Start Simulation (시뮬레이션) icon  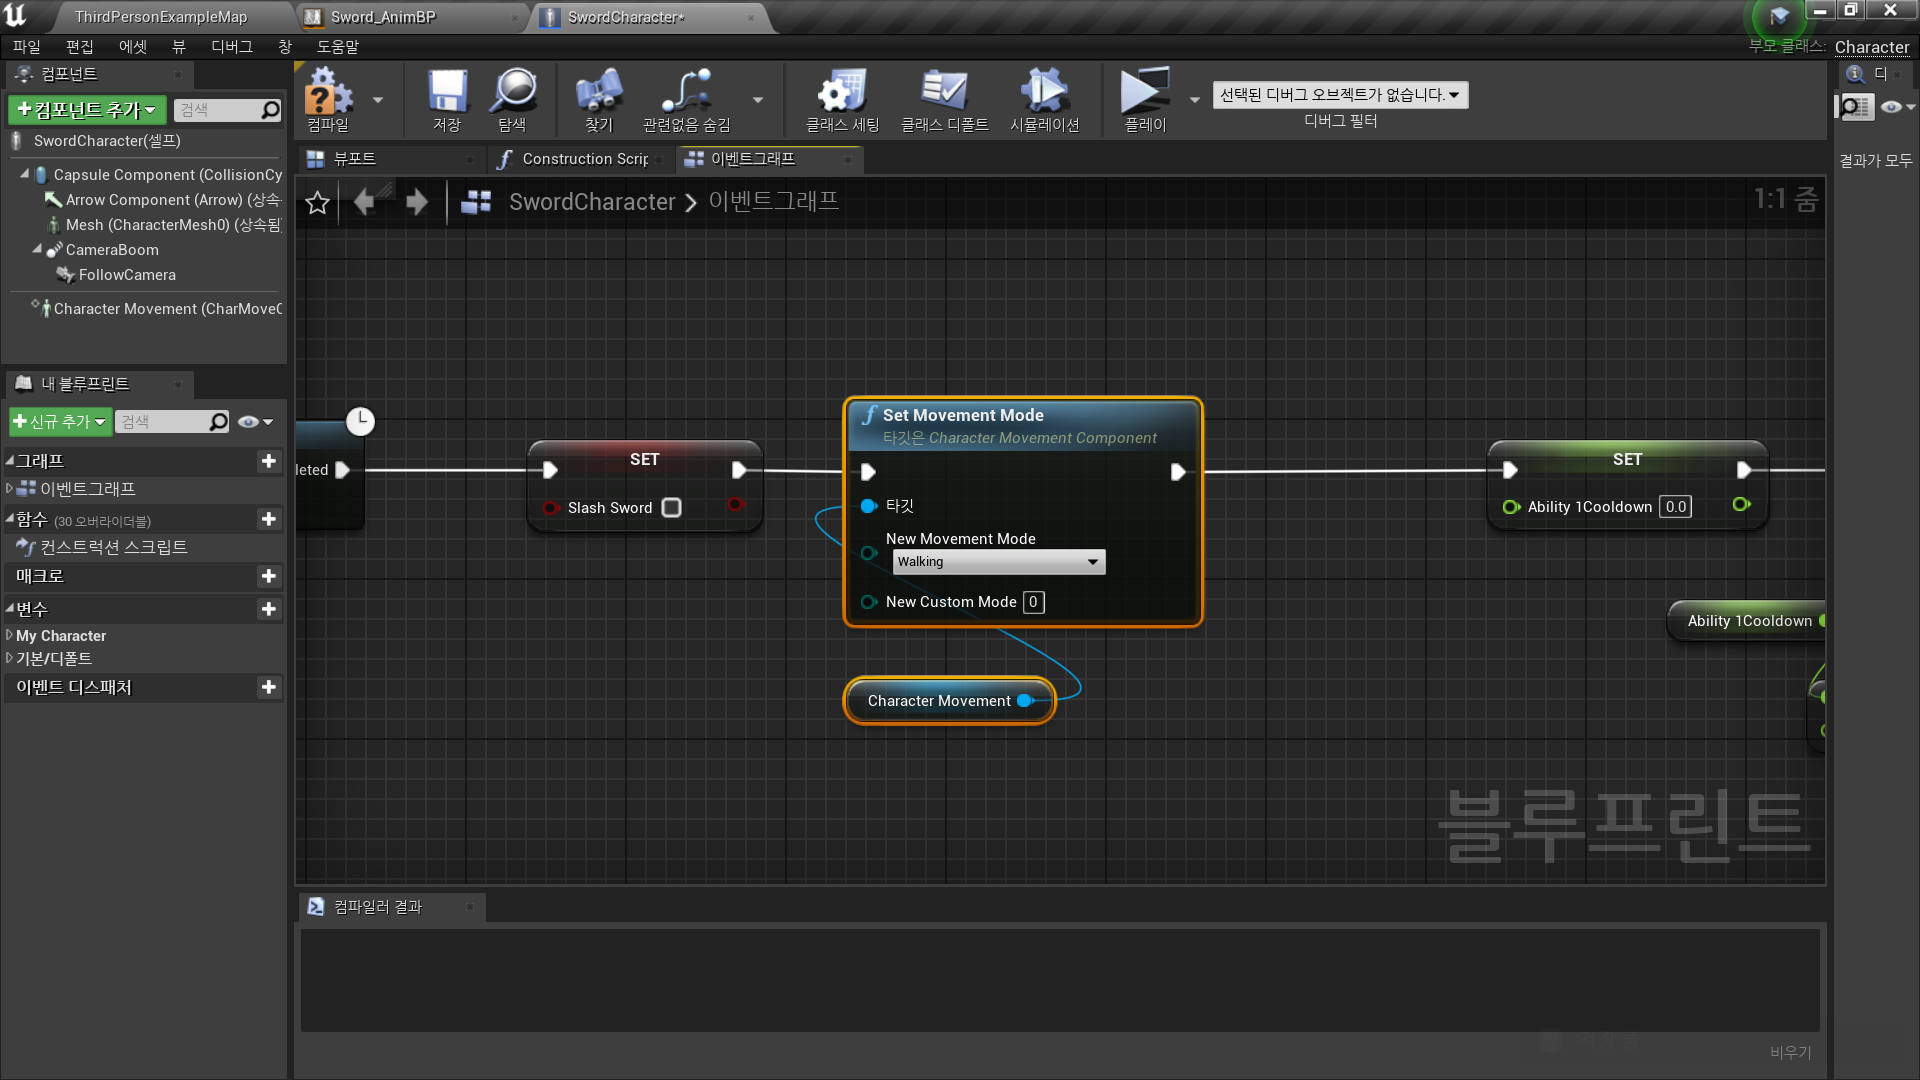1044,92
